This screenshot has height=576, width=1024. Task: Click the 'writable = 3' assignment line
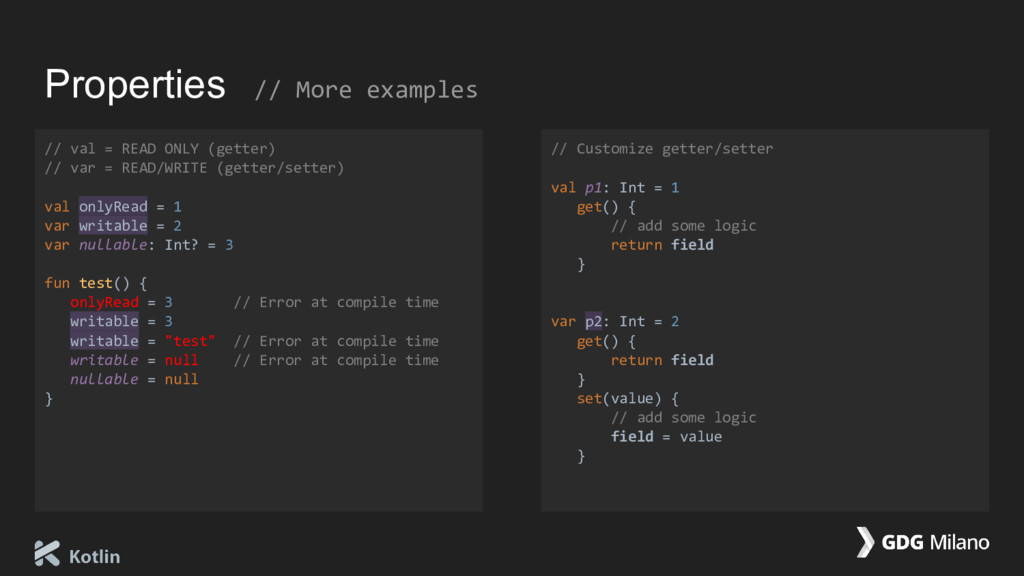click(x=121, y=321)
